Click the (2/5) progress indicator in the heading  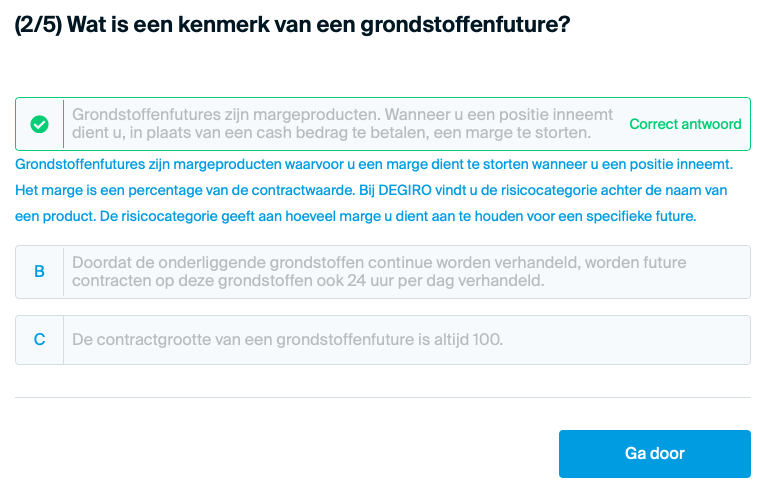click(38, 25)
